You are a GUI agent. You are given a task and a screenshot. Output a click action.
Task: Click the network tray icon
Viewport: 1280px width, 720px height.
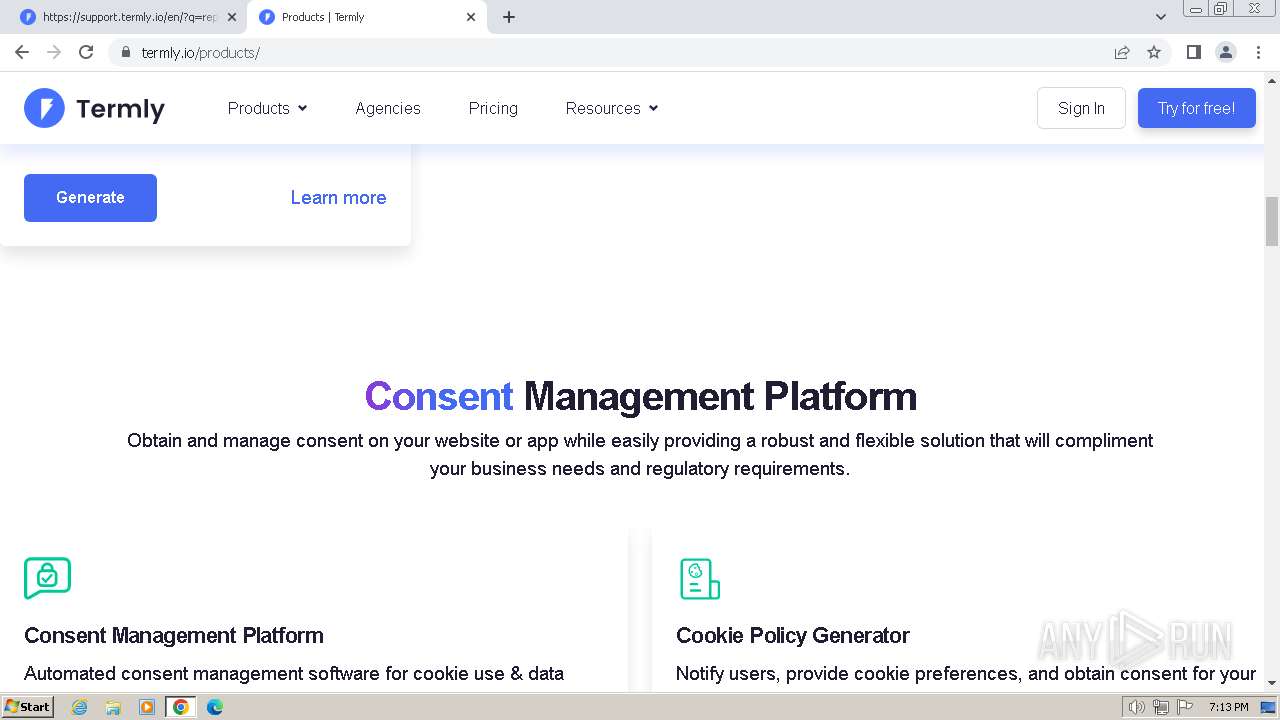point(1160,707)
